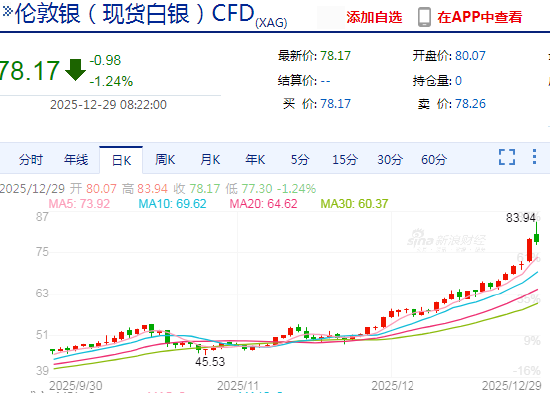Image resolution: width=550 pixels, height=393 pixels.
Task: Click the MA20: 64.62 legend
Action: [x=263, y=204]
